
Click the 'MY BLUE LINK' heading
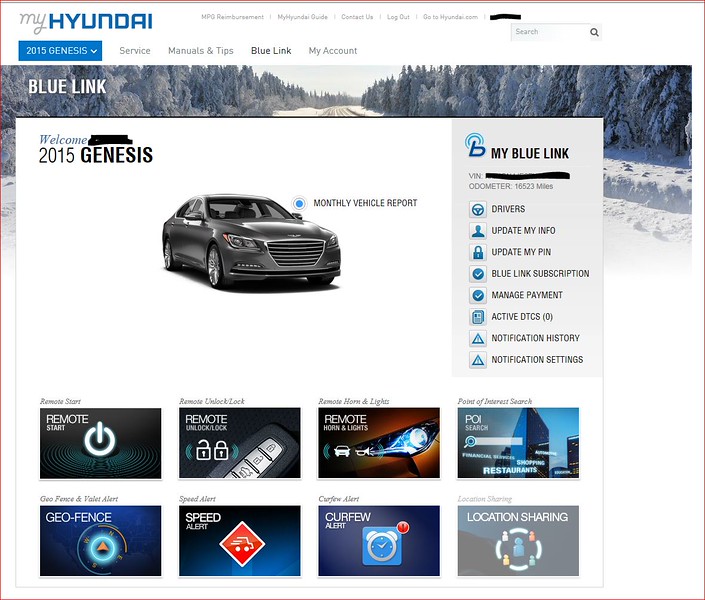coord(530,153)
